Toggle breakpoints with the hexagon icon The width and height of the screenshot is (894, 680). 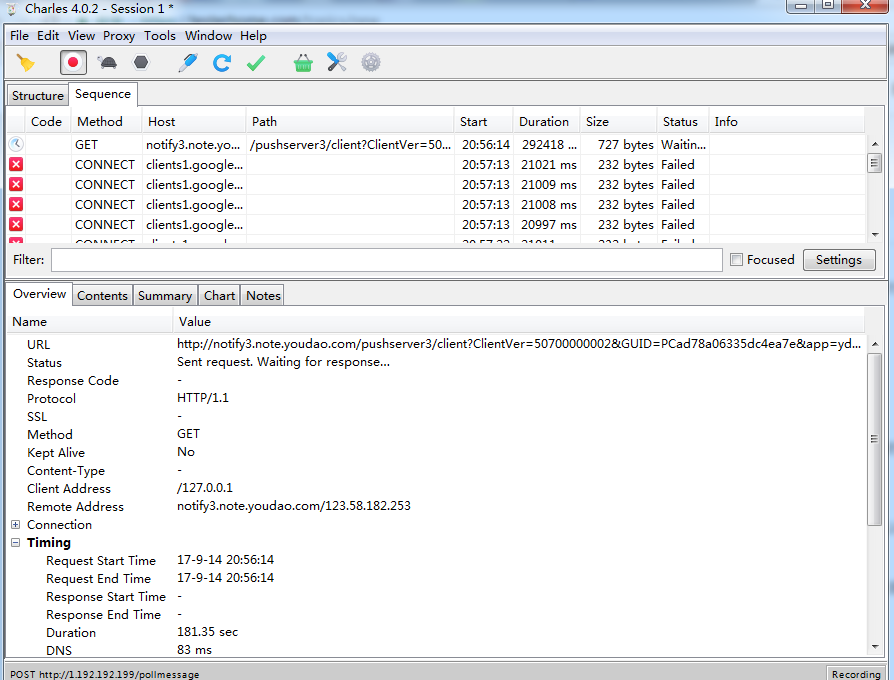(x=141, y=62)
